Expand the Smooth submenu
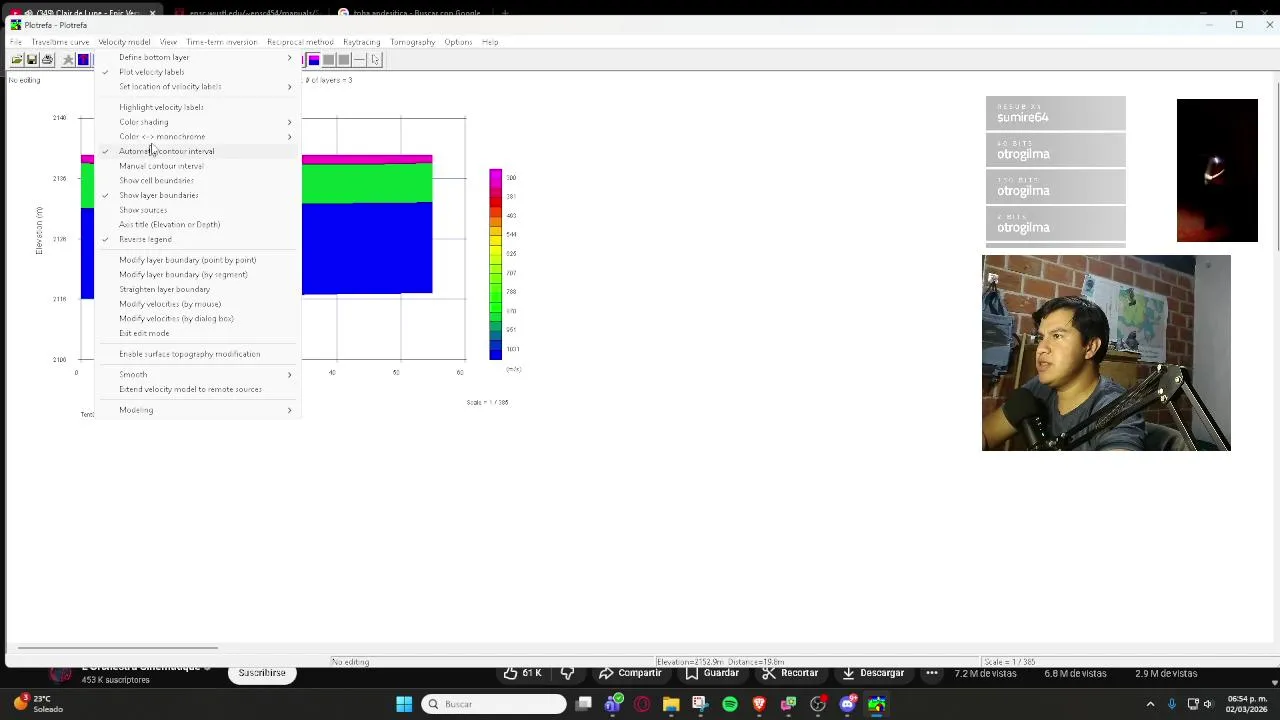This screenshot has width=1280, height=720. 198,375
